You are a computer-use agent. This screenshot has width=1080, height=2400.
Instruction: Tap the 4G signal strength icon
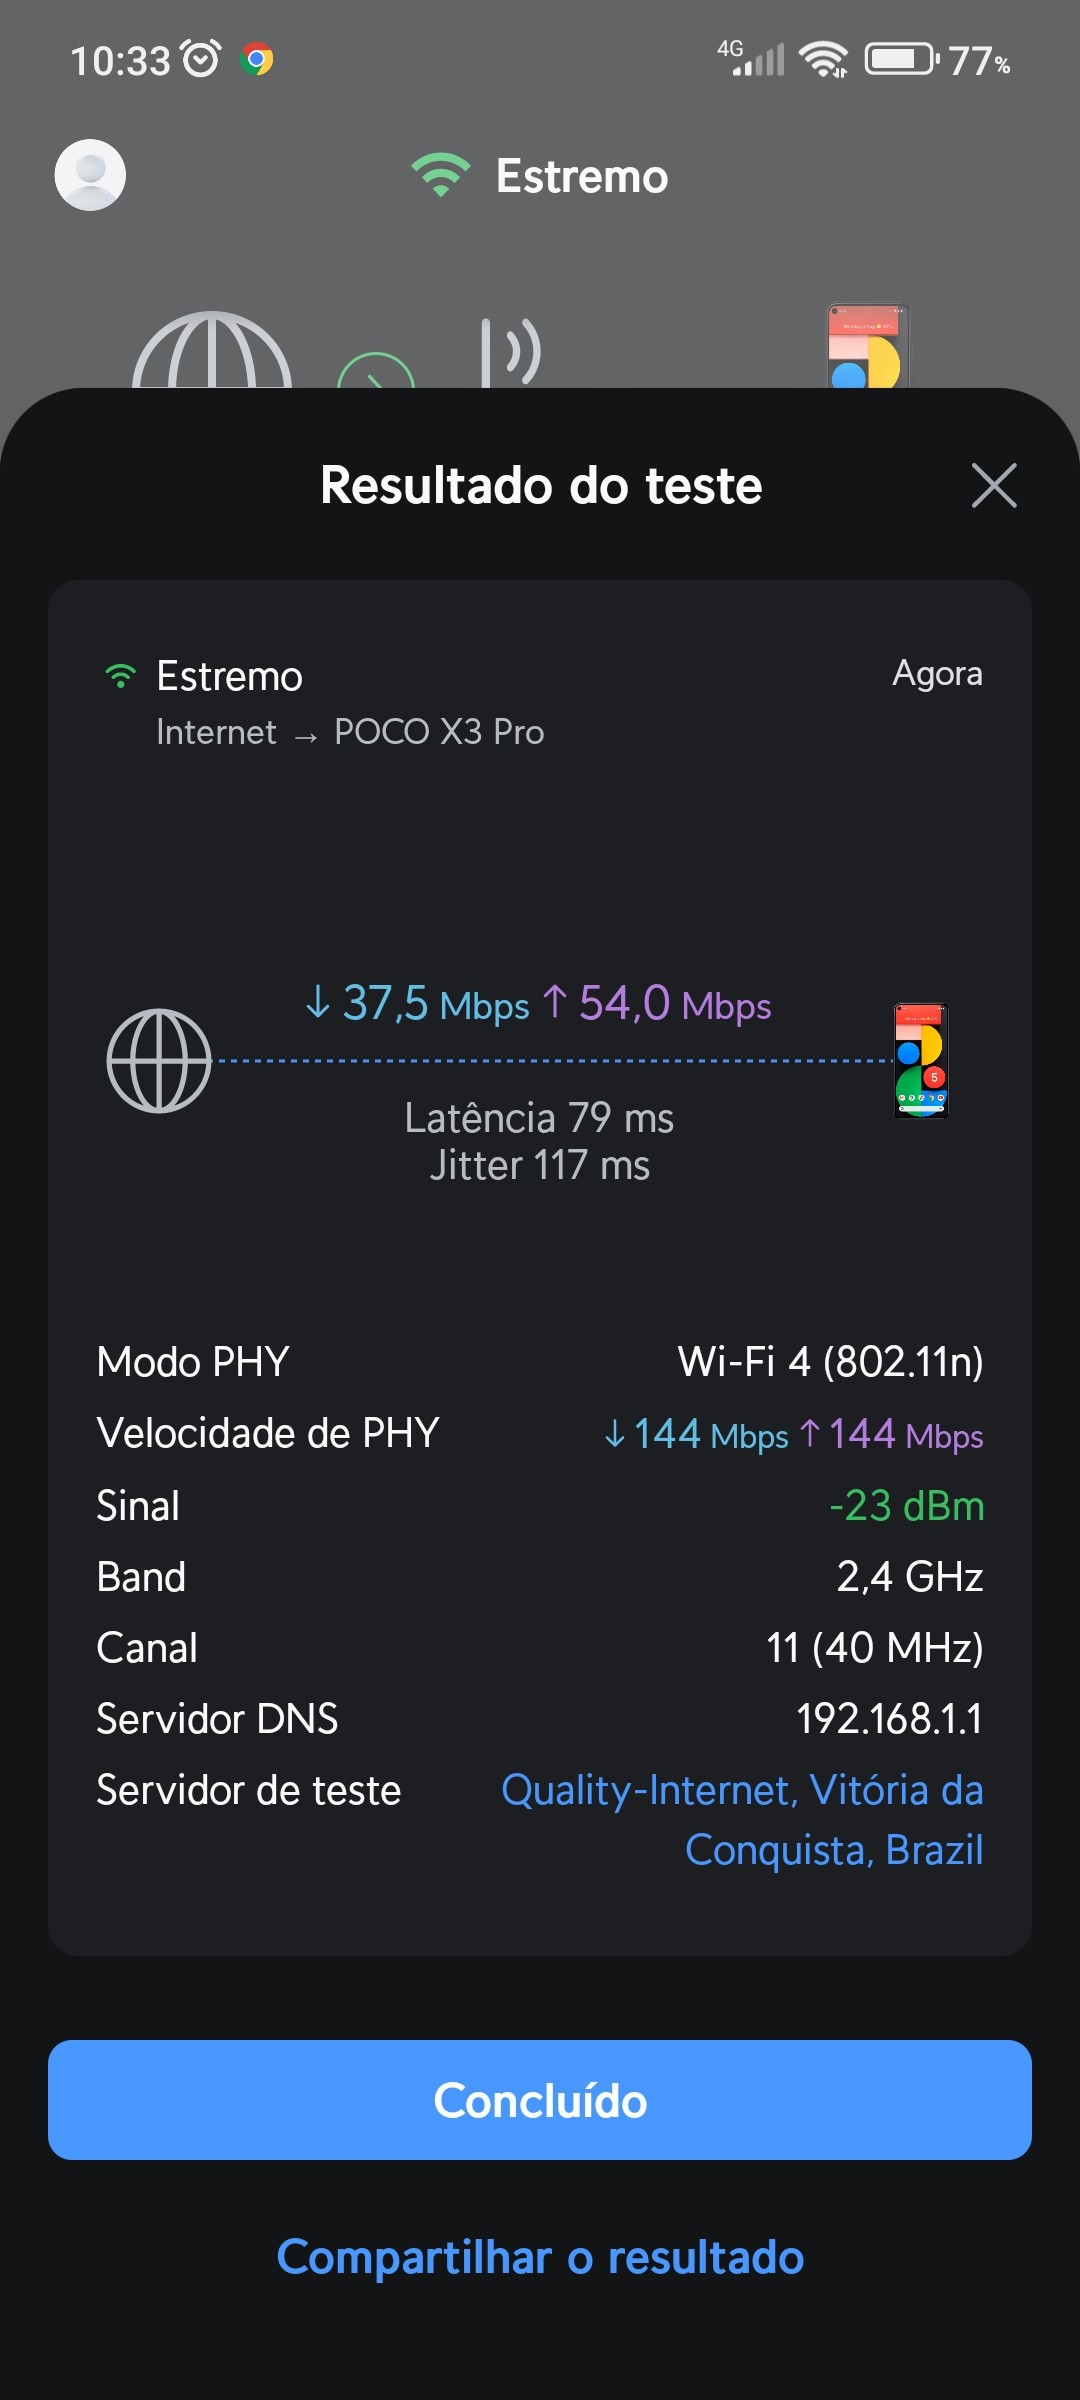[752, 58]
